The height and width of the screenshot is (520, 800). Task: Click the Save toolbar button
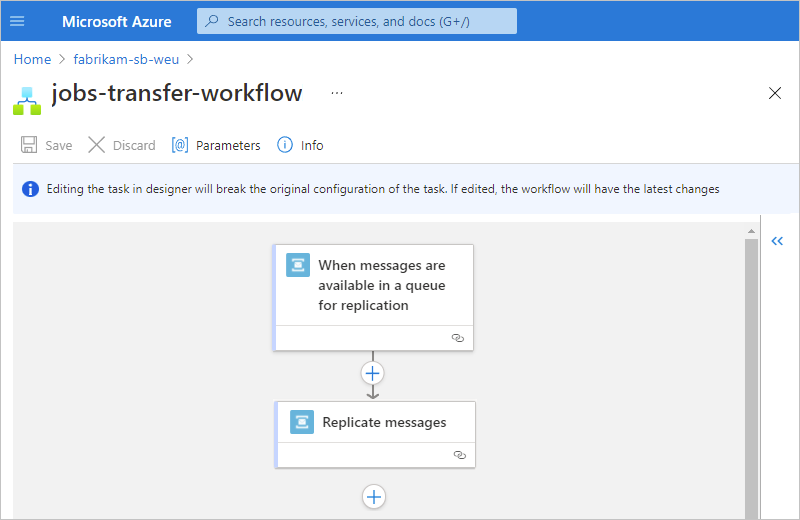47,145
